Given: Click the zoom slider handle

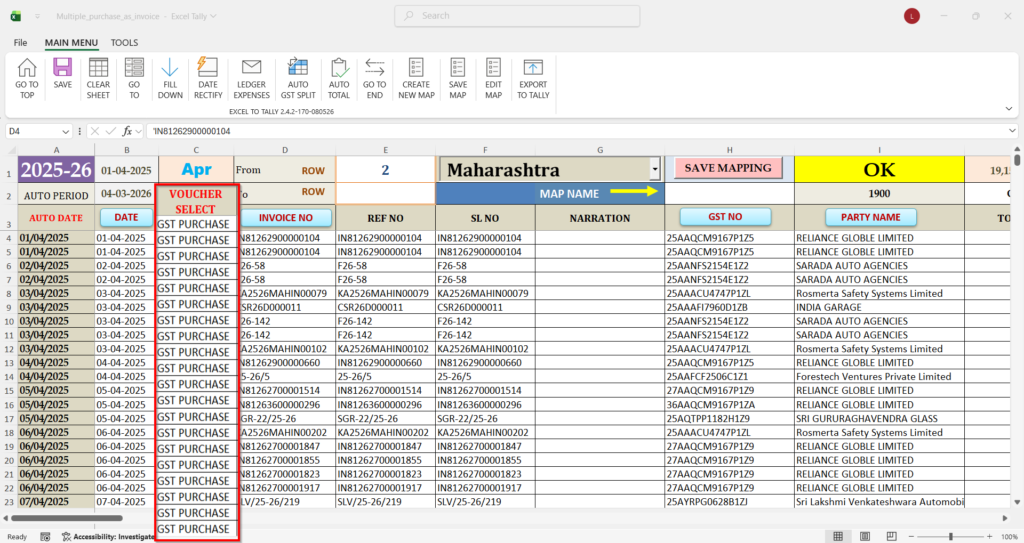Looking at the screenshot, I should (951, 536).
